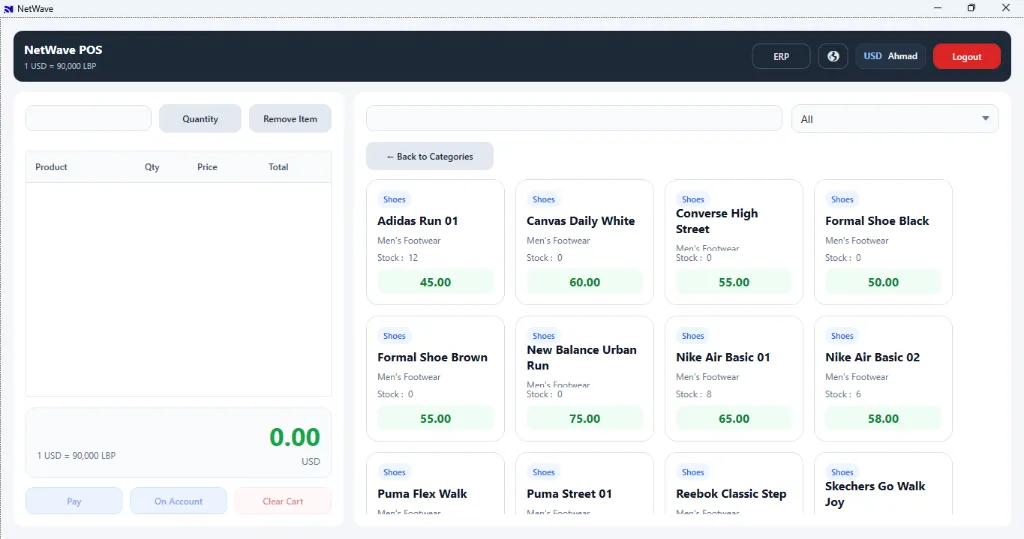Click the 75.00 price on New Balance Urban Run

coord(584,419)
